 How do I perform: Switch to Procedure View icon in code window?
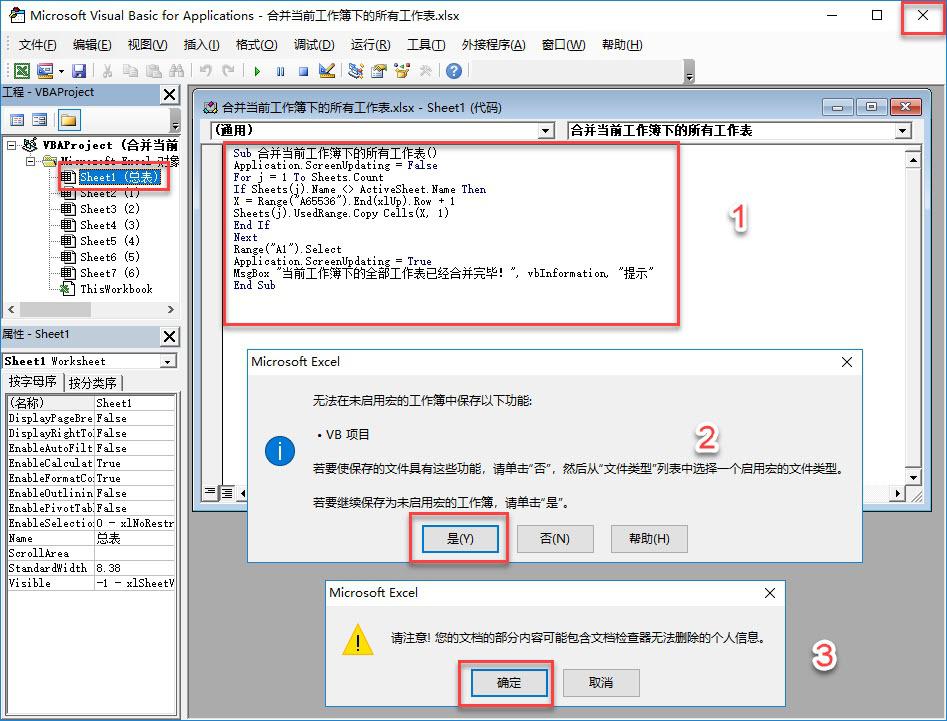click(x=210, y=493)
